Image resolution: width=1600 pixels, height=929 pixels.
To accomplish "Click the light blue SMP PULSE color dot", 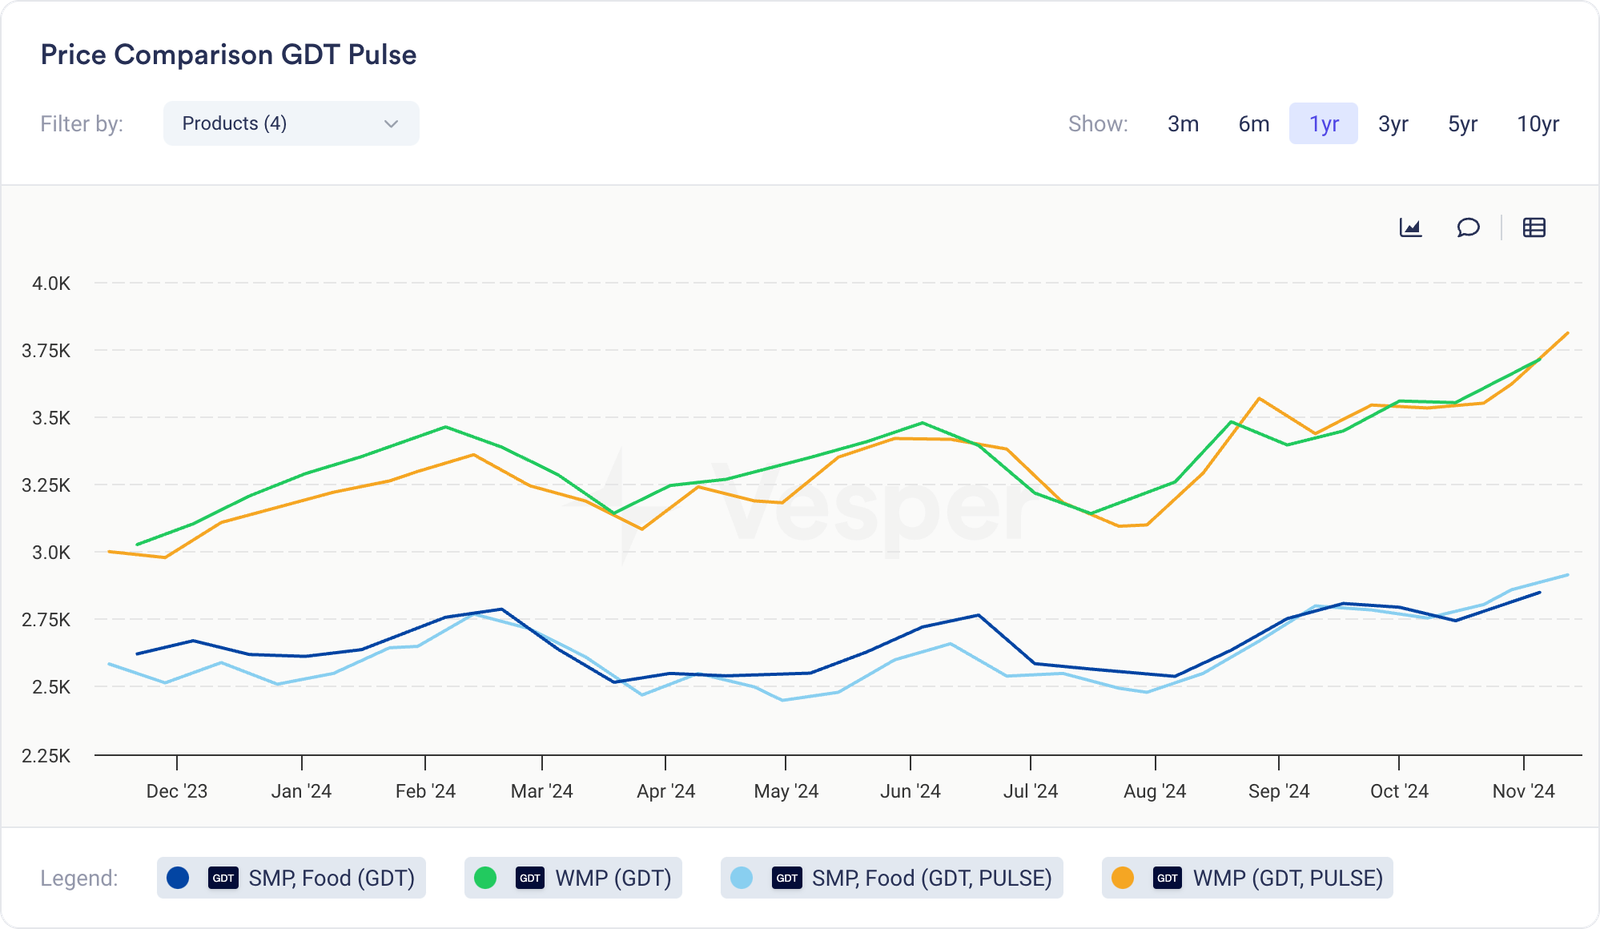I will tap(741, 878).
